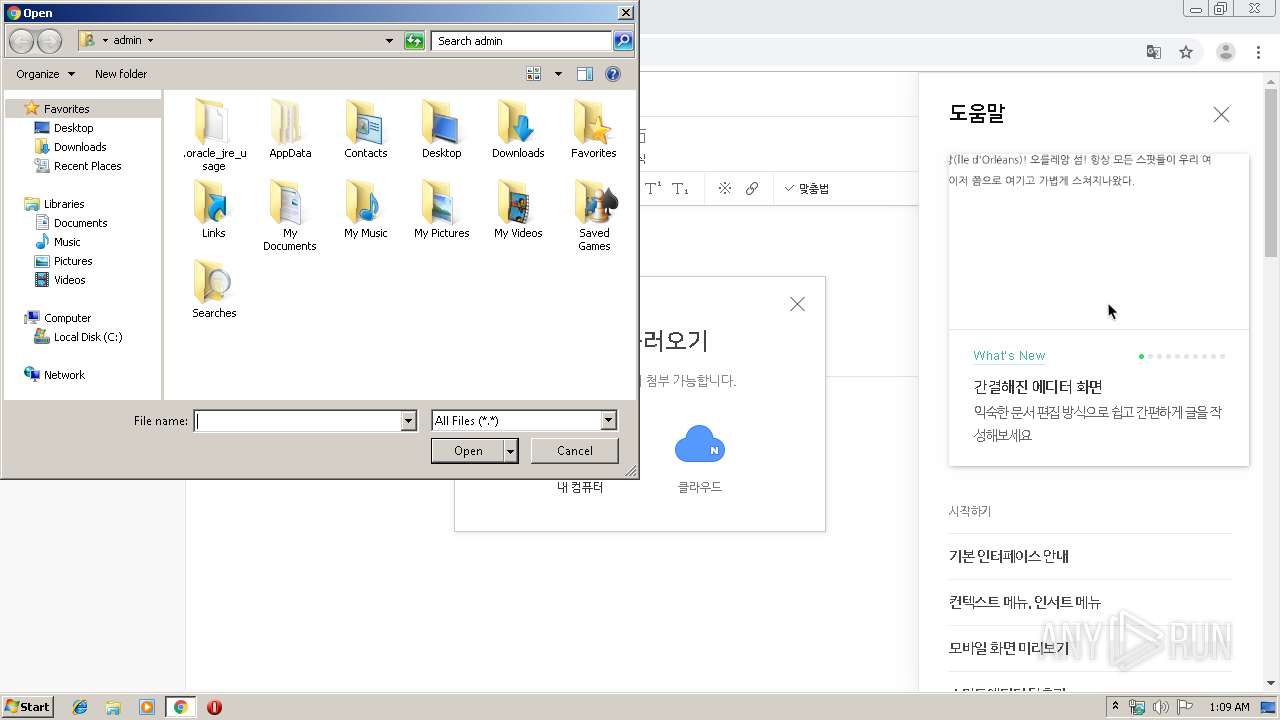This screenshot has width=1280, height=720.
Task: Select the Links folder
Action: 214,210
